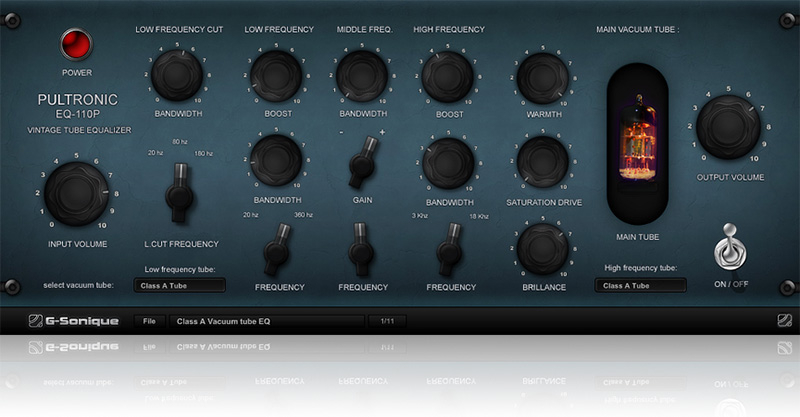The image size is (800, 417).
Task: Click the Low Frequency Boost knob
Action: [276, 76]
